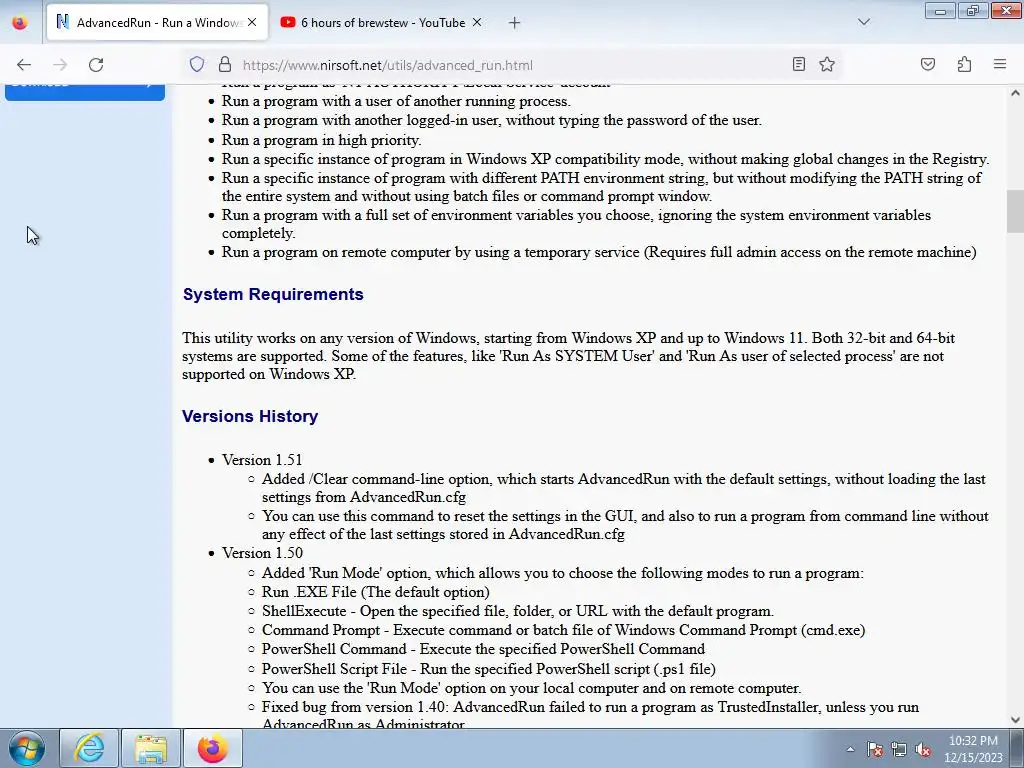Bookmark this page with the star
1024x768 pixels.
click(x=827, y=64)
